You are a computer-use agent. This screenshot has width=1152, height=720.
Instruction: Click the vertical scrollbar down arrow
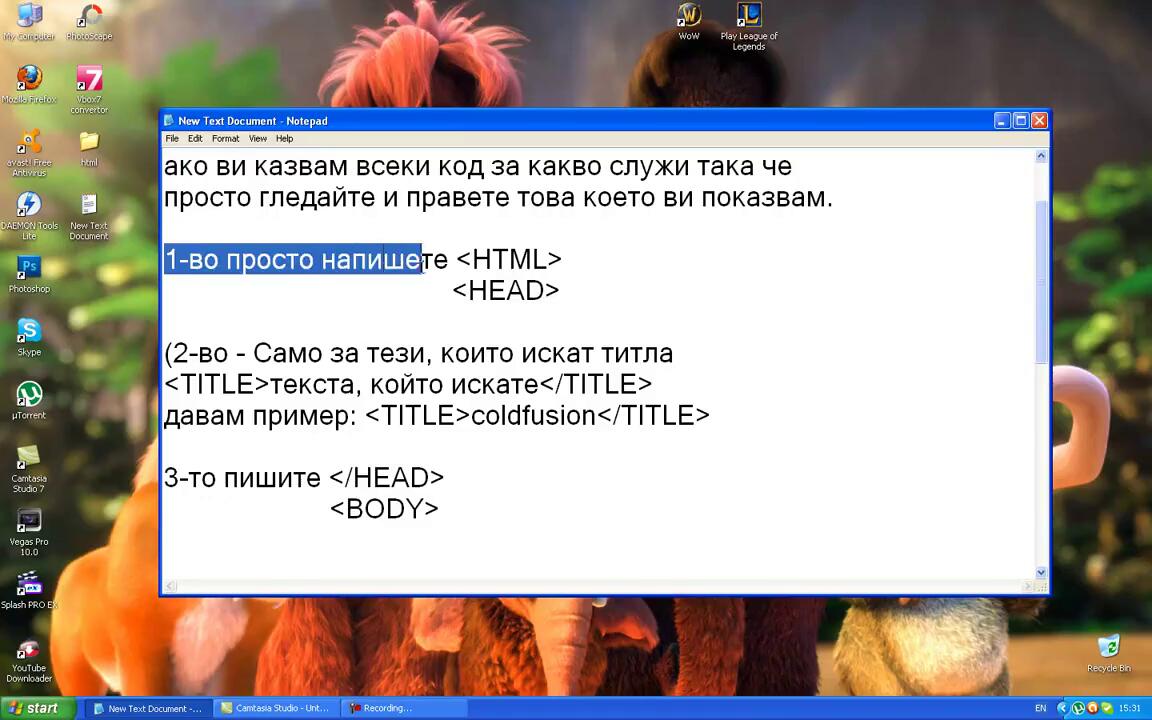pyautogui.click(x=1041, y=573)
